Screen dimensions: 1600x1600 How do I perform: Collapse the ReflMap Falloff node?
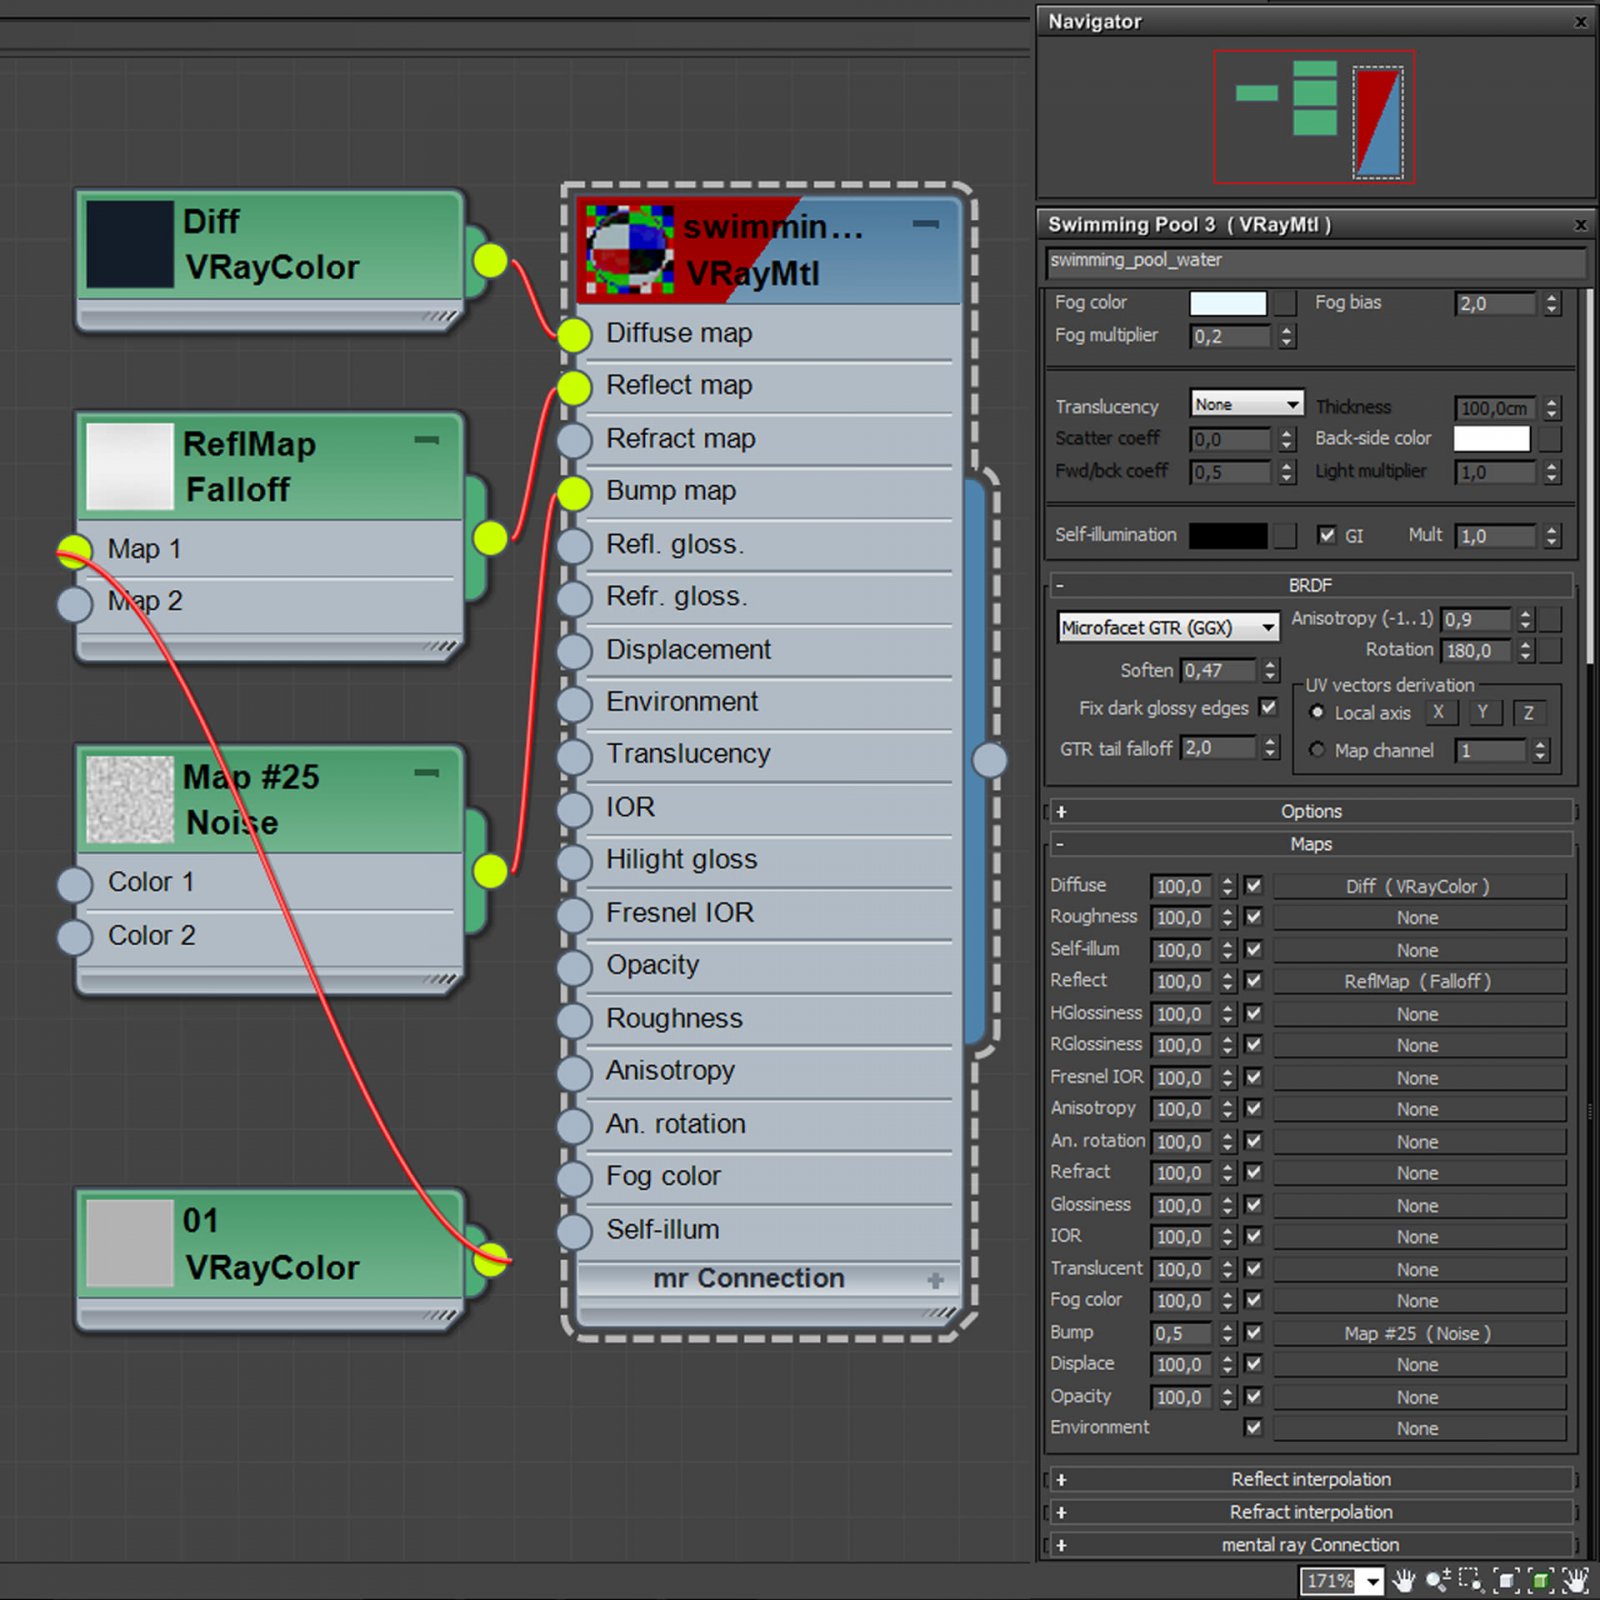[428, 439]
